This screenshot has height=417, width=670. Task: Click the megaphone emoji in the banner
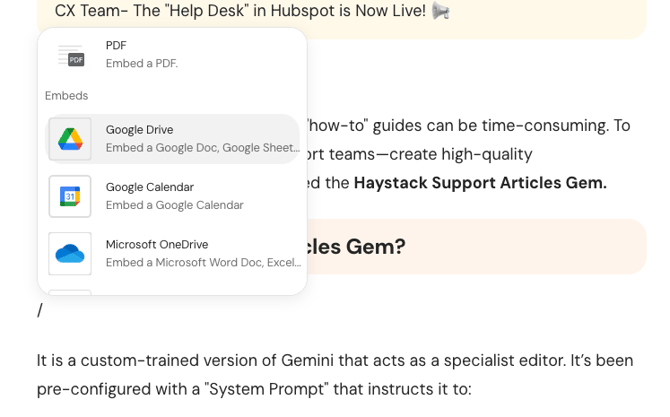point(440,12)
